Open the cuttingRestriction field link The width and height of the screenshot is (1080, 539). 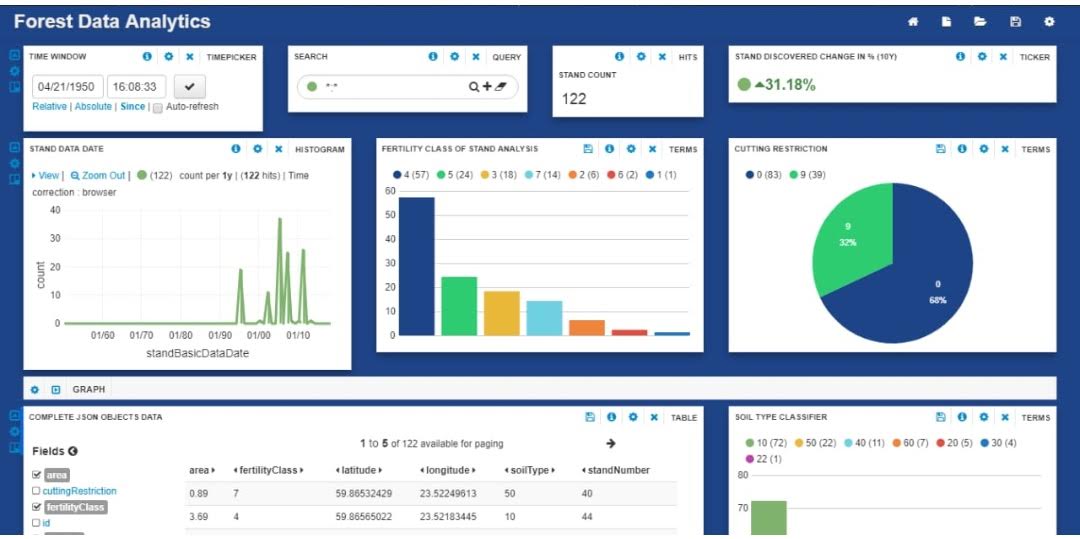pyautogui.click(x=79, y=492)
